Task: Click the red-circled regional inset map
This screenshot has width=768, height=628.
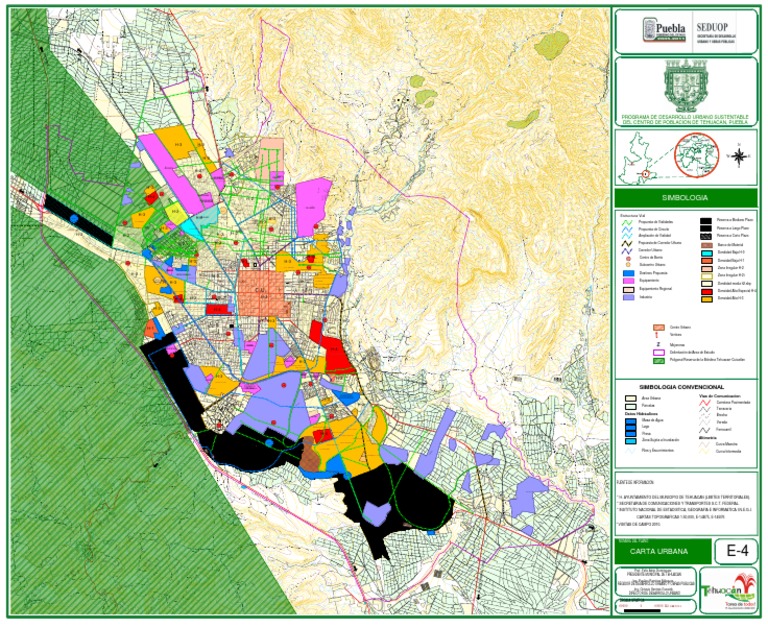Action: tap(696, 155)
